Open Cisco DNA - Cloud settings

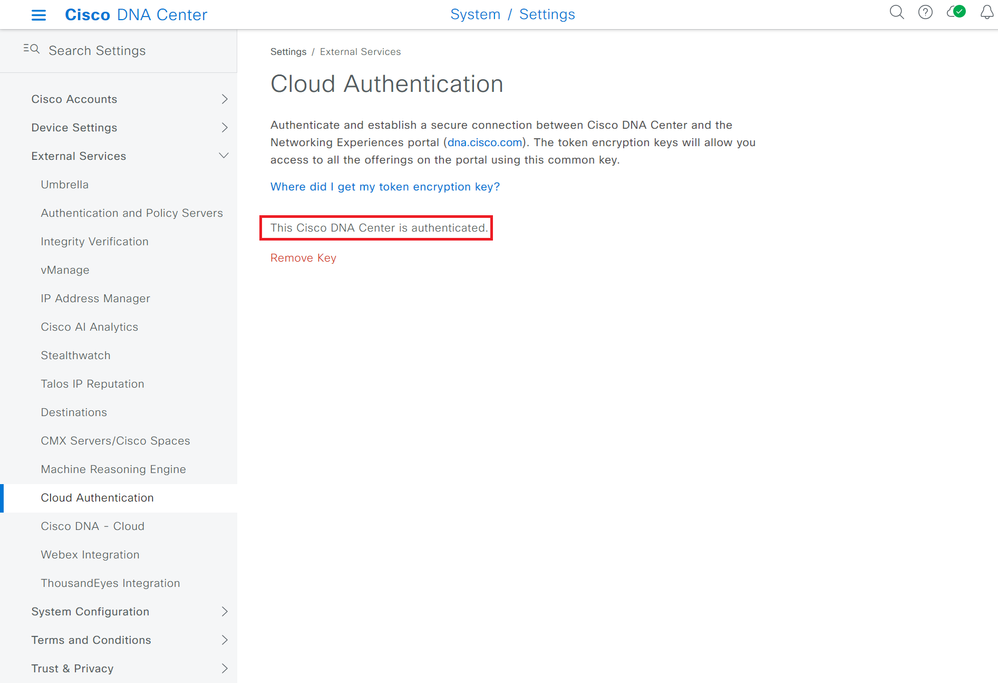tap(92, 526)
